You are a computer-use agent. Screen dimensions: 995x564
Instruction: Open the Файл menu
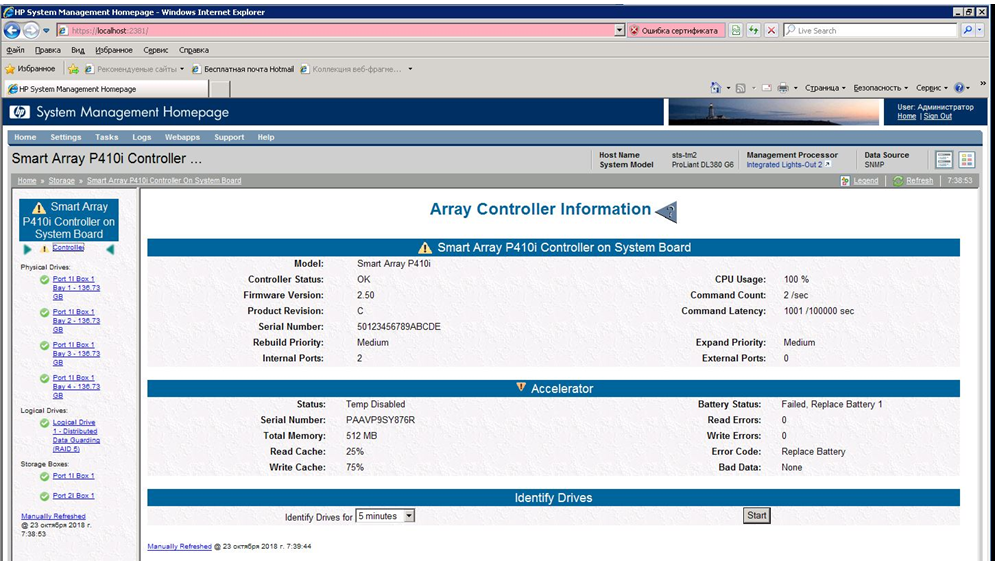(15, 50)
